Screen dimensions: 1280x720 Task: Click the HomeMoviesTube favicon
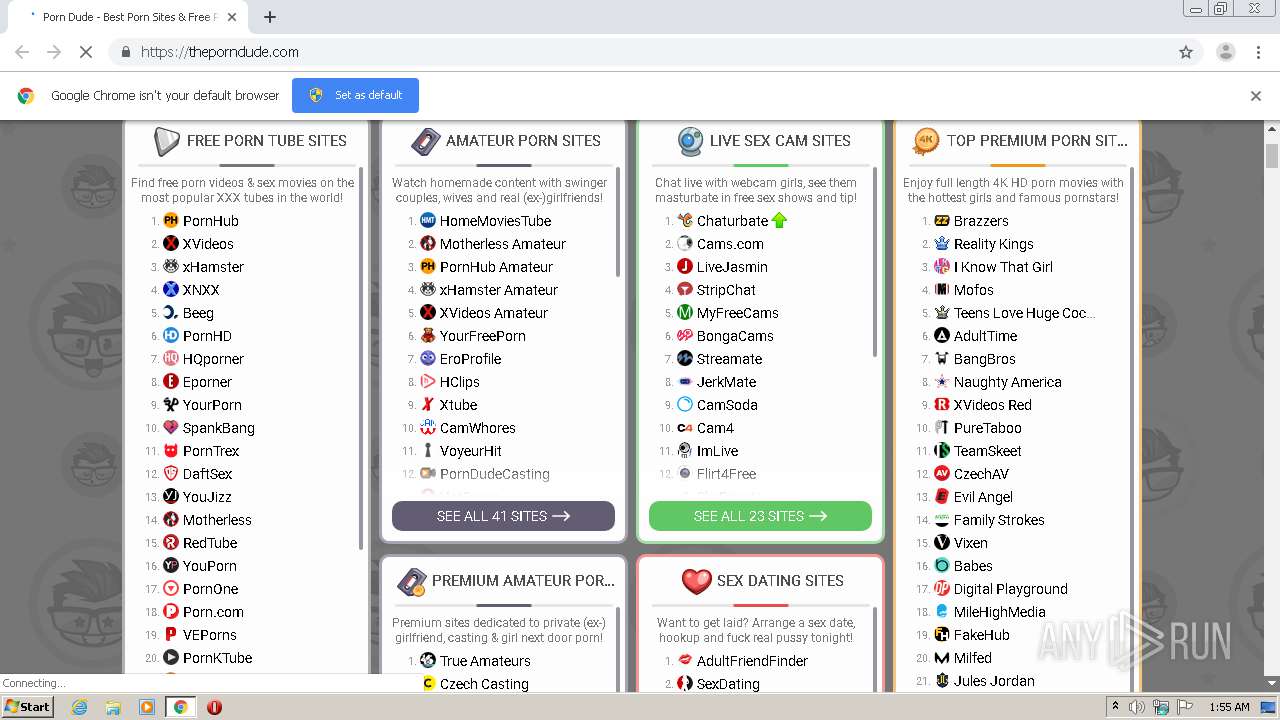tap(428, 221)
